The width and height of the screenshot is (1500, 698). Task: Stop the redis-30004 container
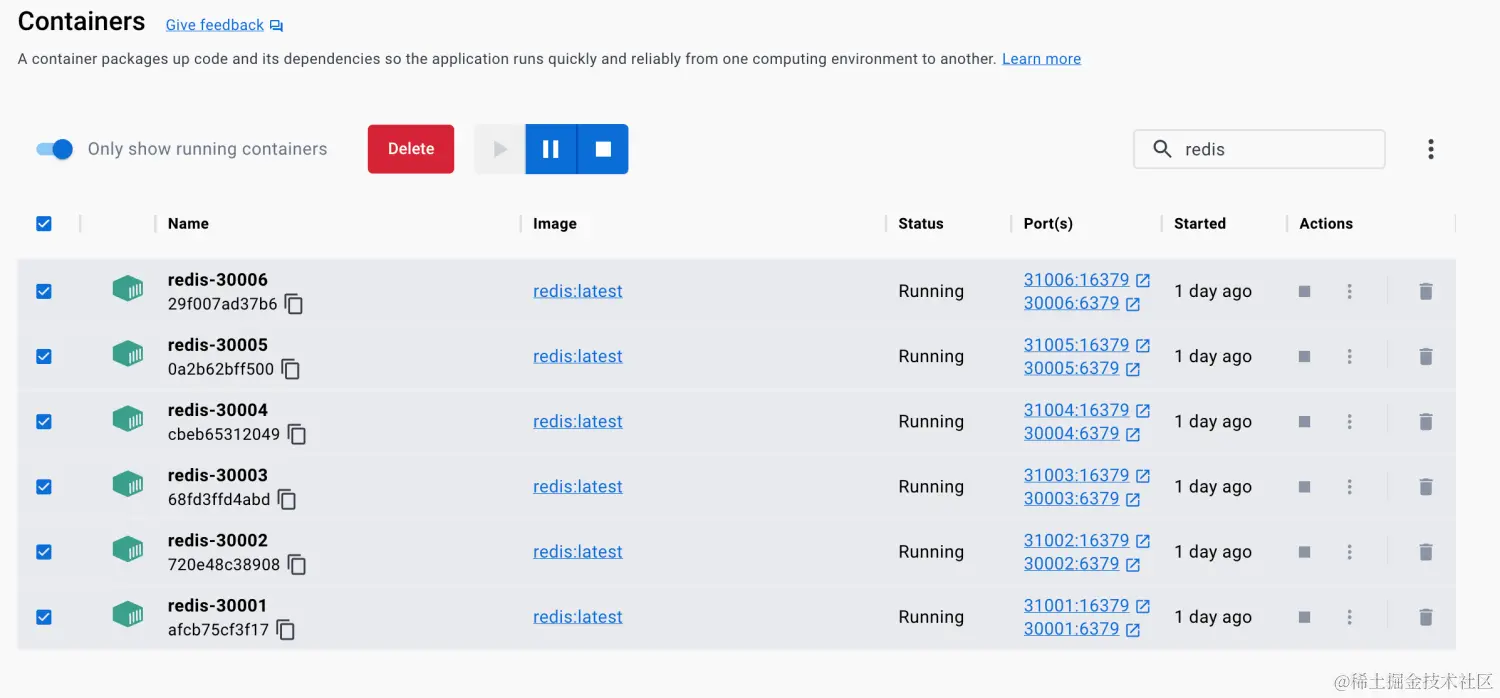1304,421
